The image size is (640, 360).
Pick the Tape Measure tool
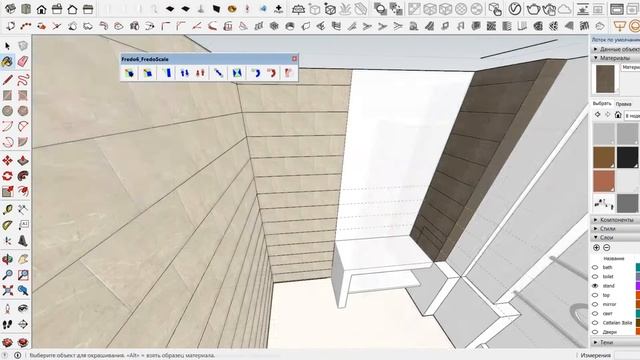click(7, 210)
